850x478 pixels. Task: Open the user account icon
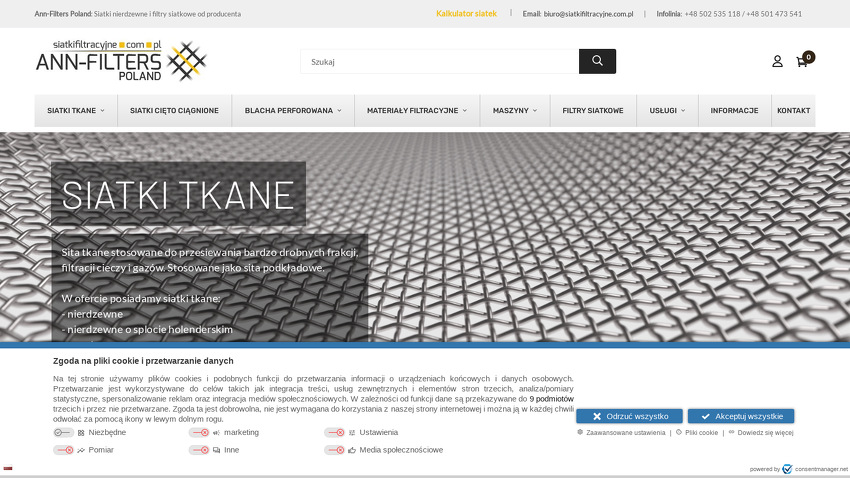(x=777, y=61)
